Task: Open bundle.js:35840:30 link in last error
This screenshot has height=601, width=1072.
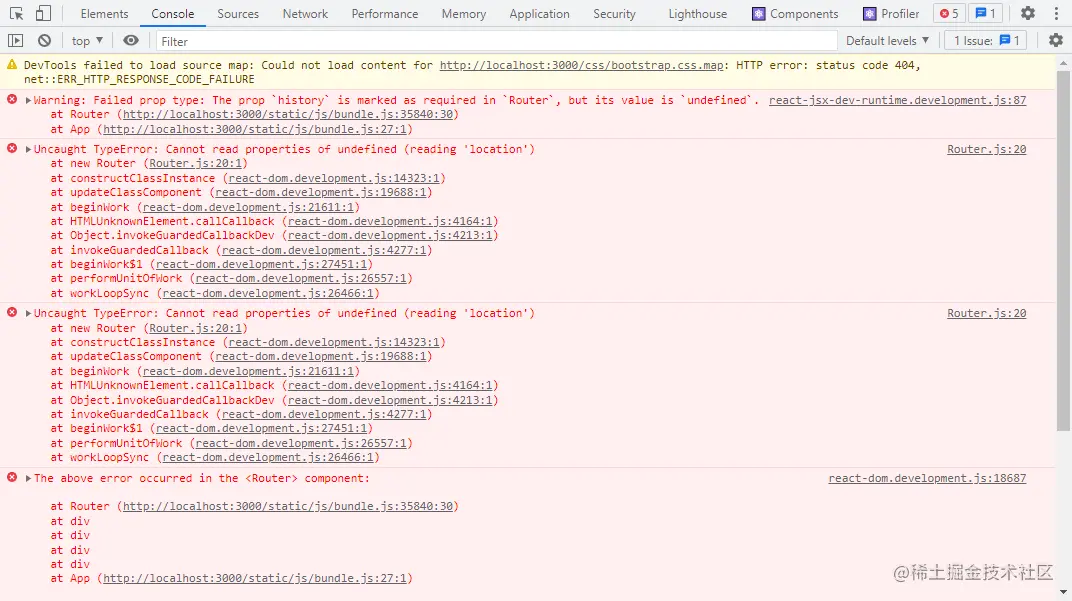Action: 288,506
